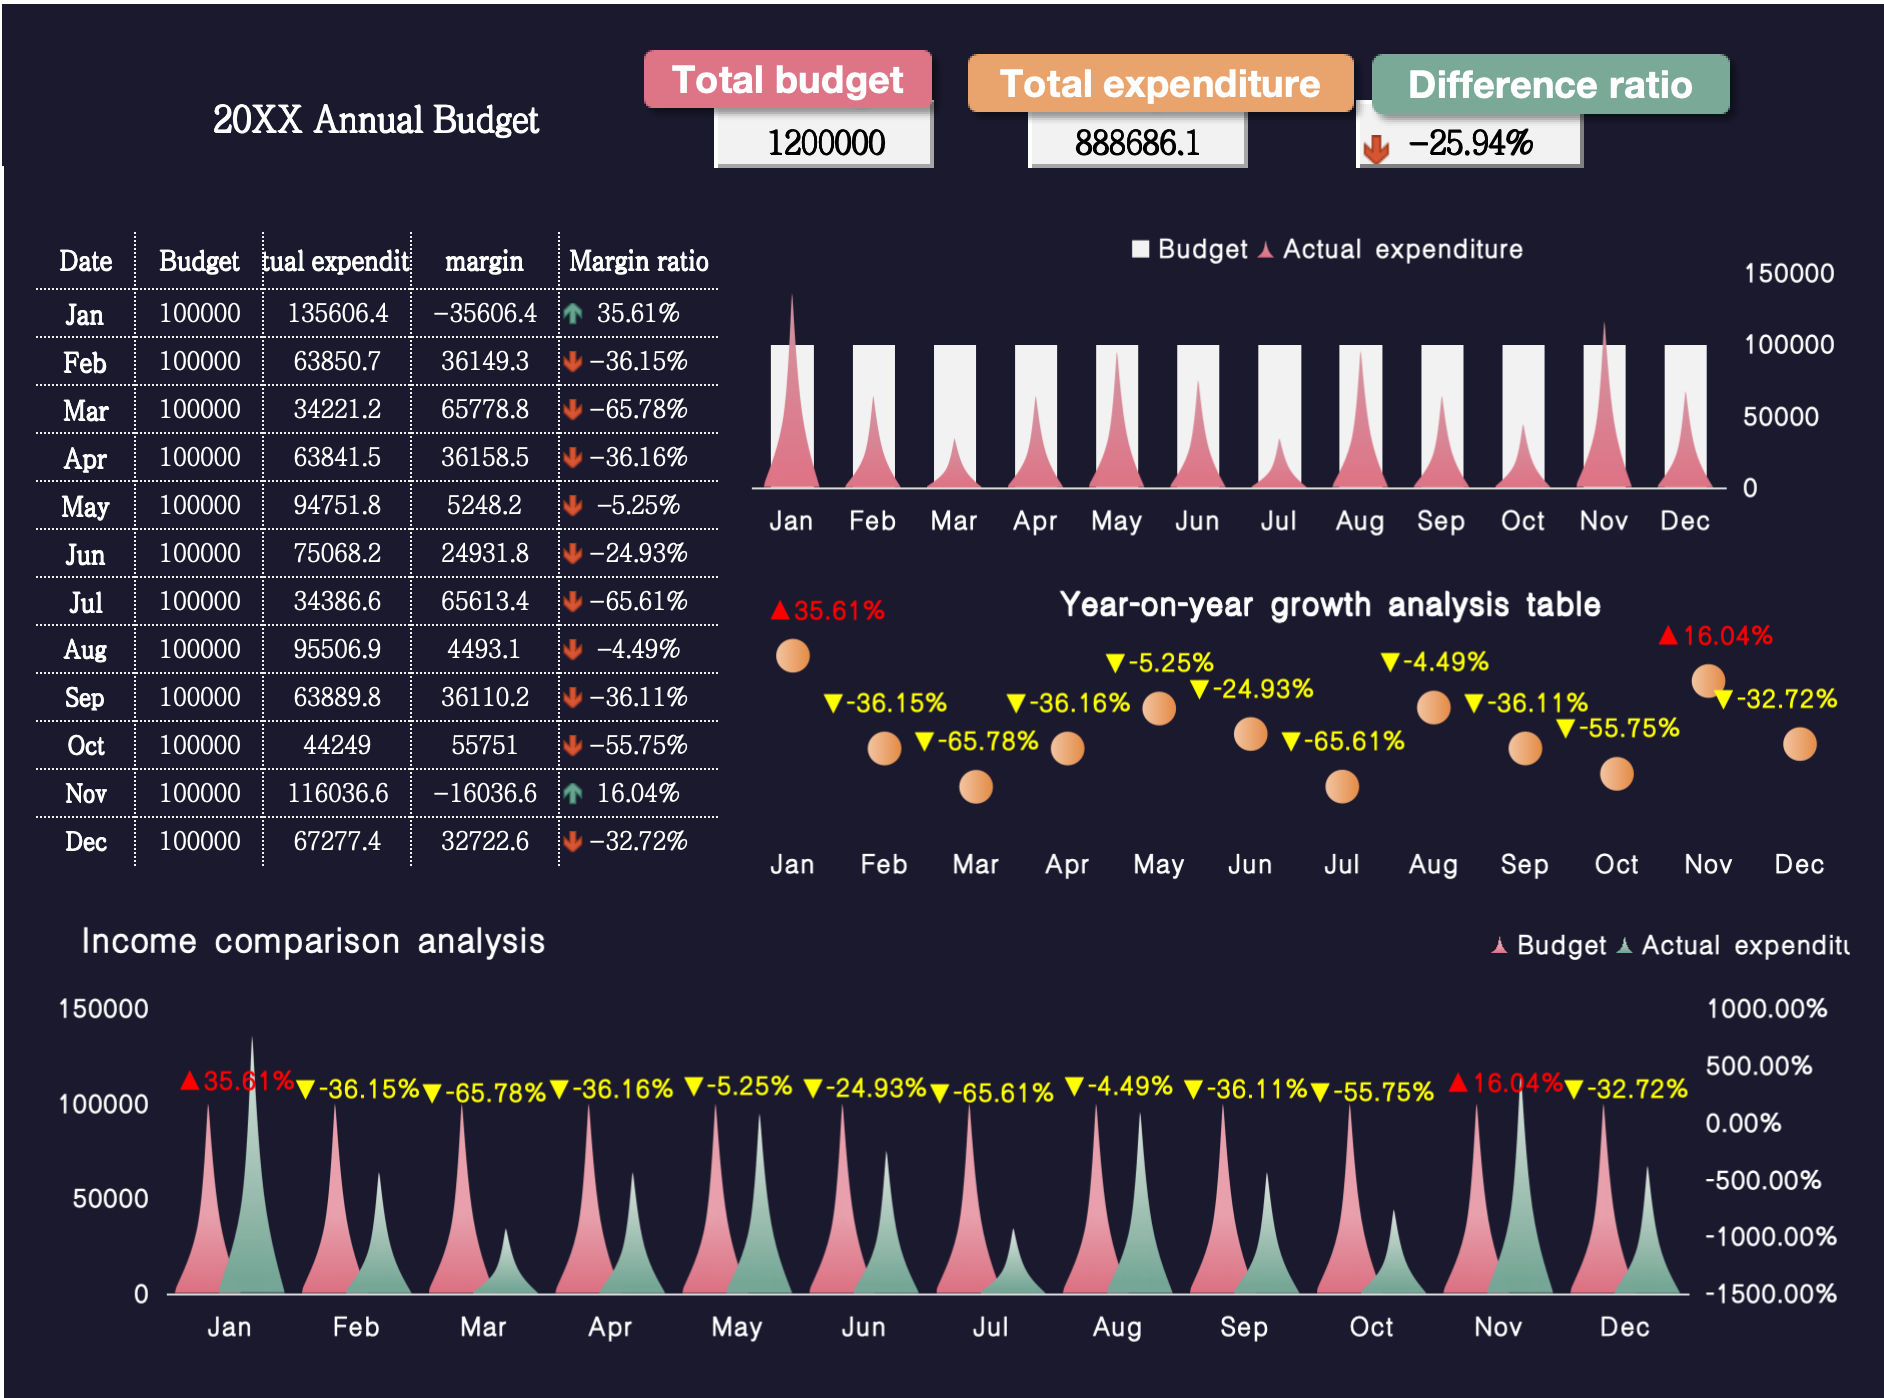1884x1398 pixels.
Task: Select the total budget value 1200000 cell
Action: click(x=825, y=143)
